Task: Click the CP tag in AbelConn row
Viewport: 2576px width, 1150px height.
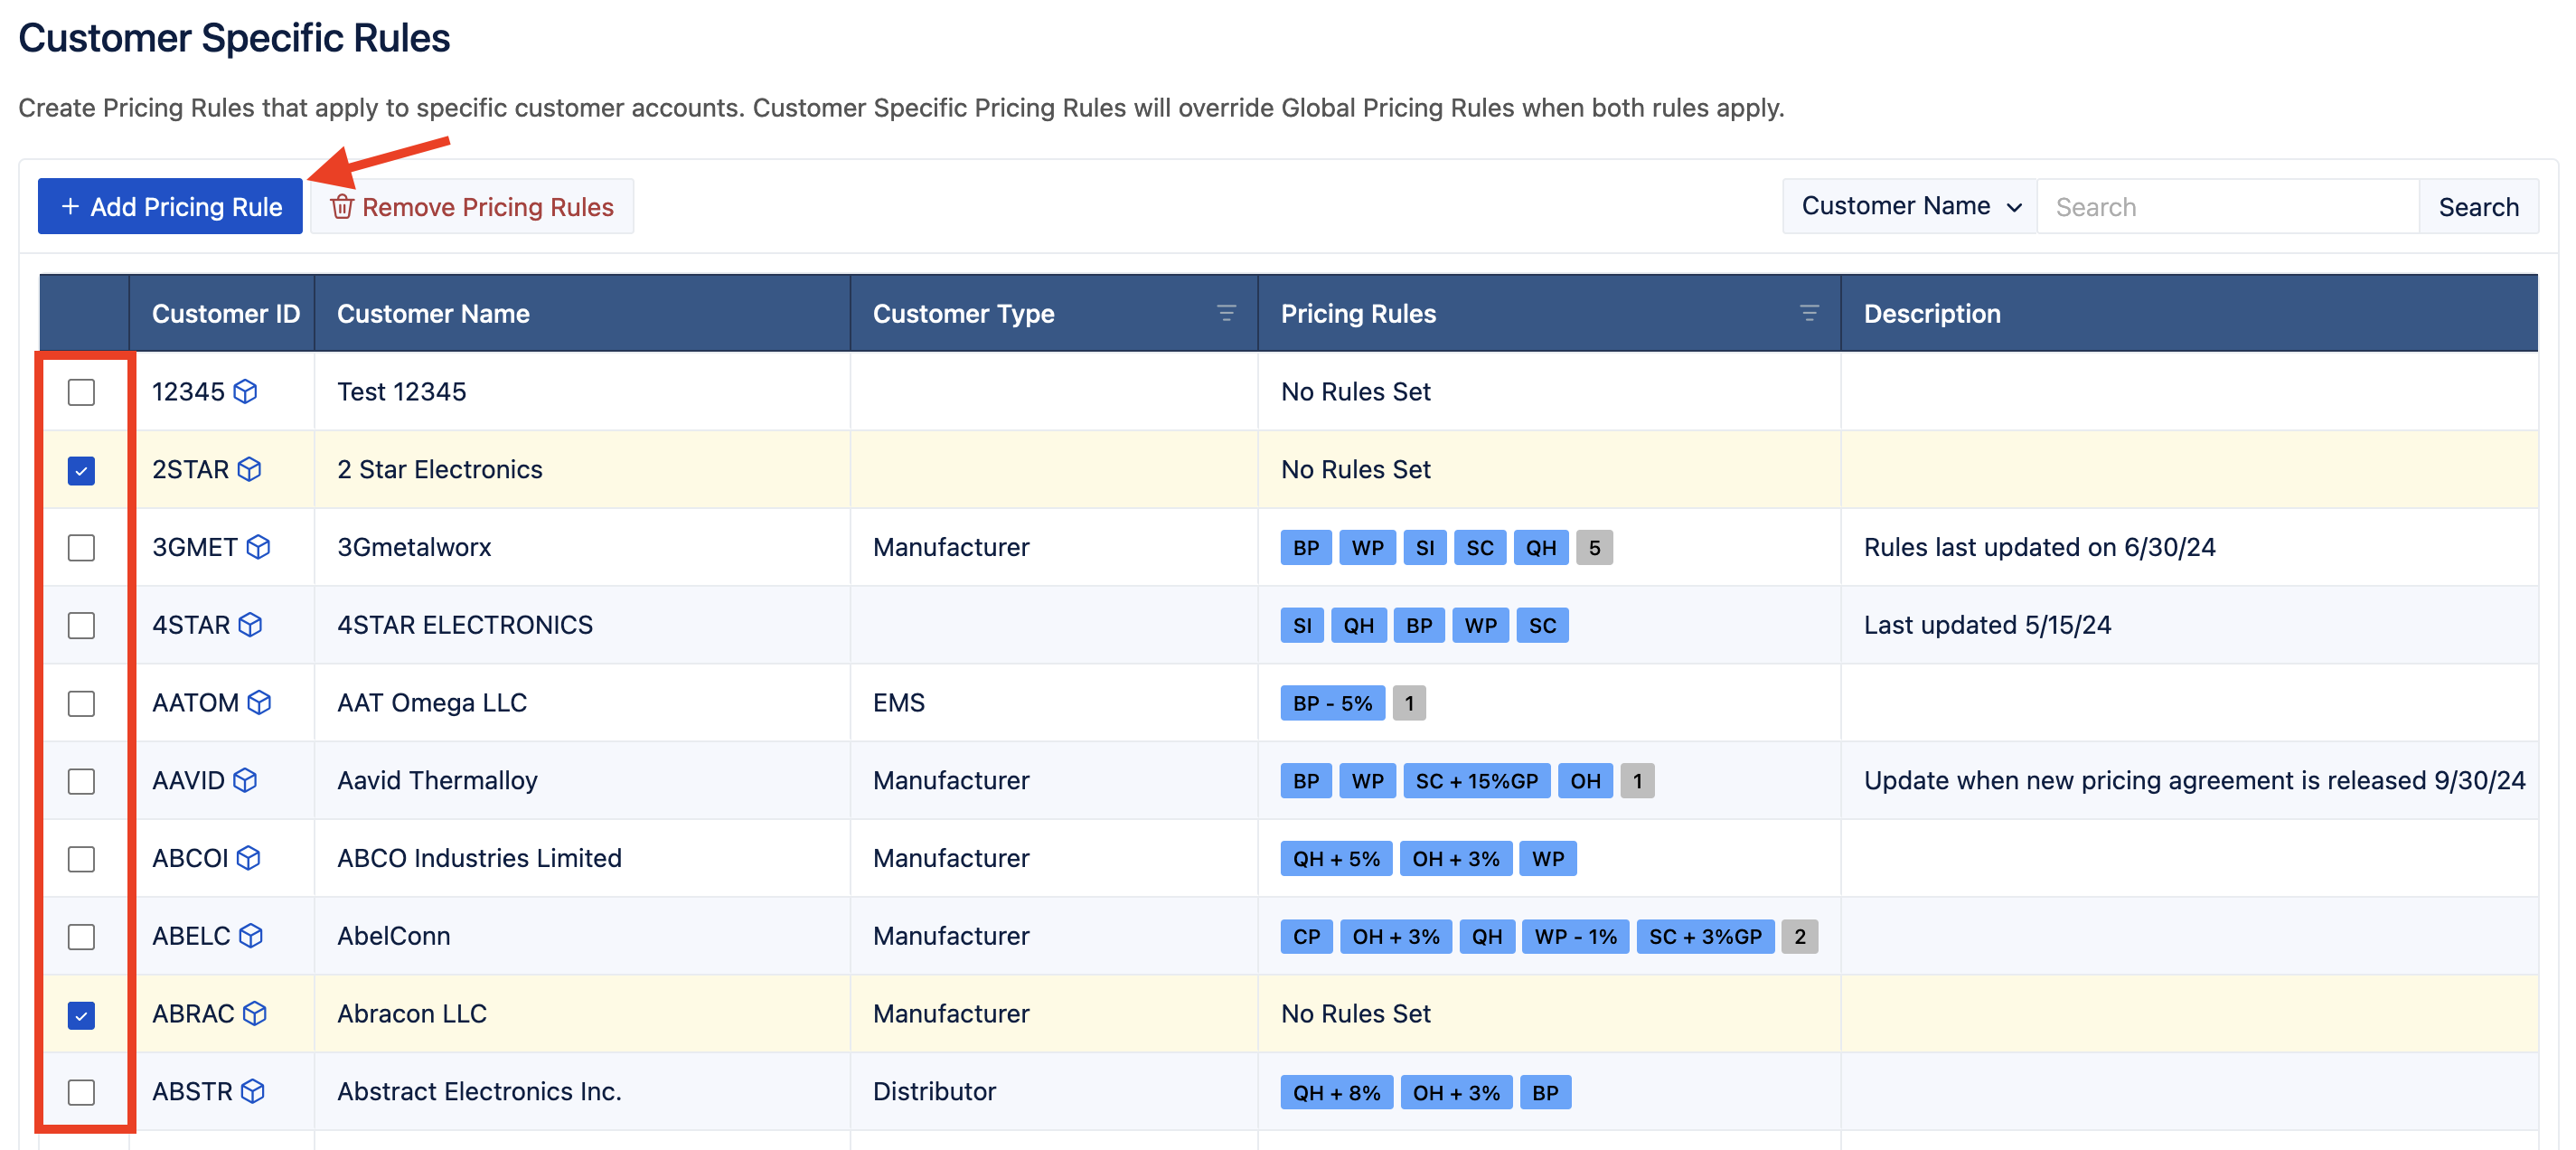Action: (1306, 937)
